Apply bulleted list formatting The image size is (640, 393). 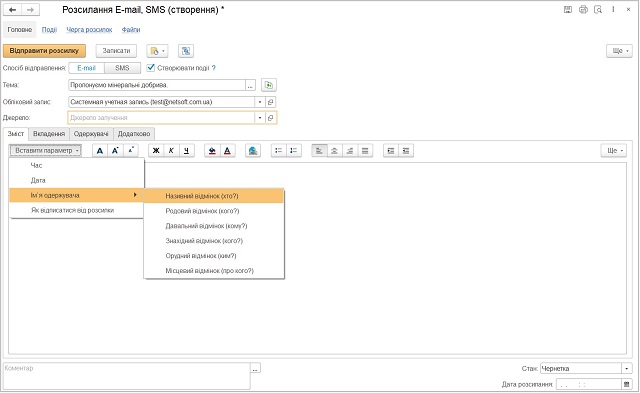click(279, 151)
